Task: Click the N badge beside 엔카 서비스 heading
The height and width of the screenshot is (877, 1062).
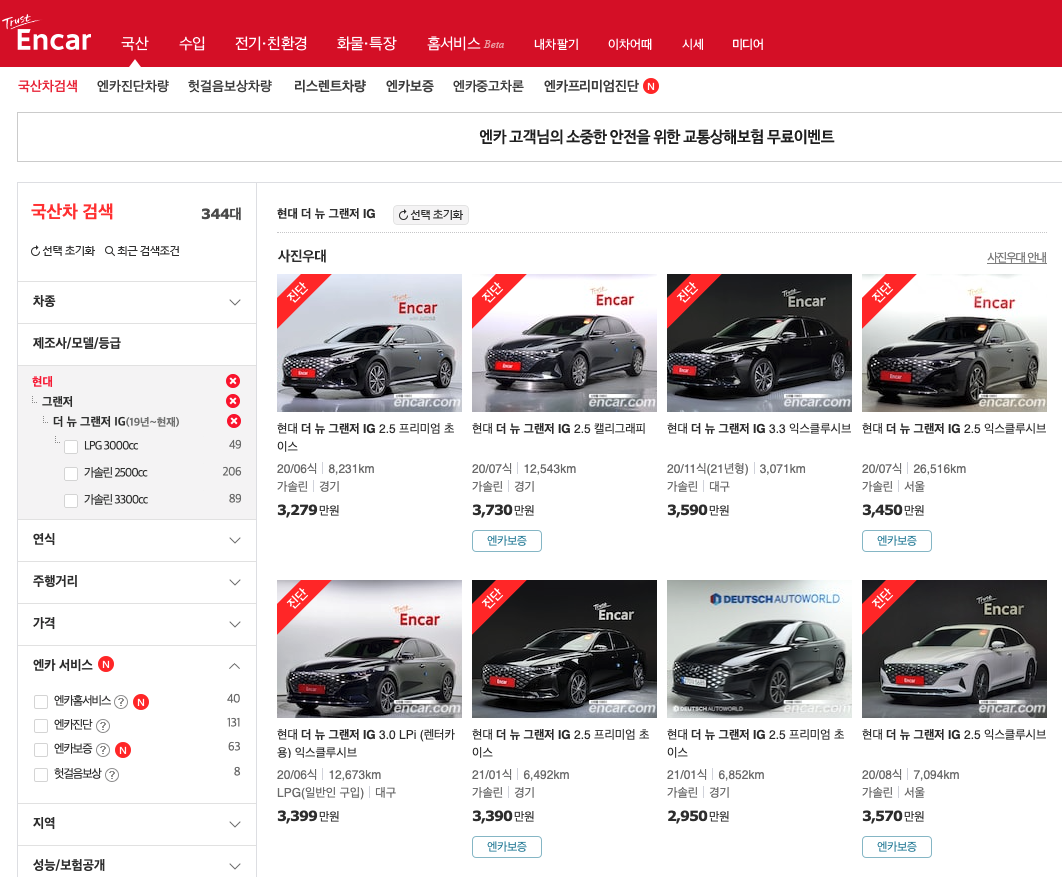Action: tap(106, 664)
